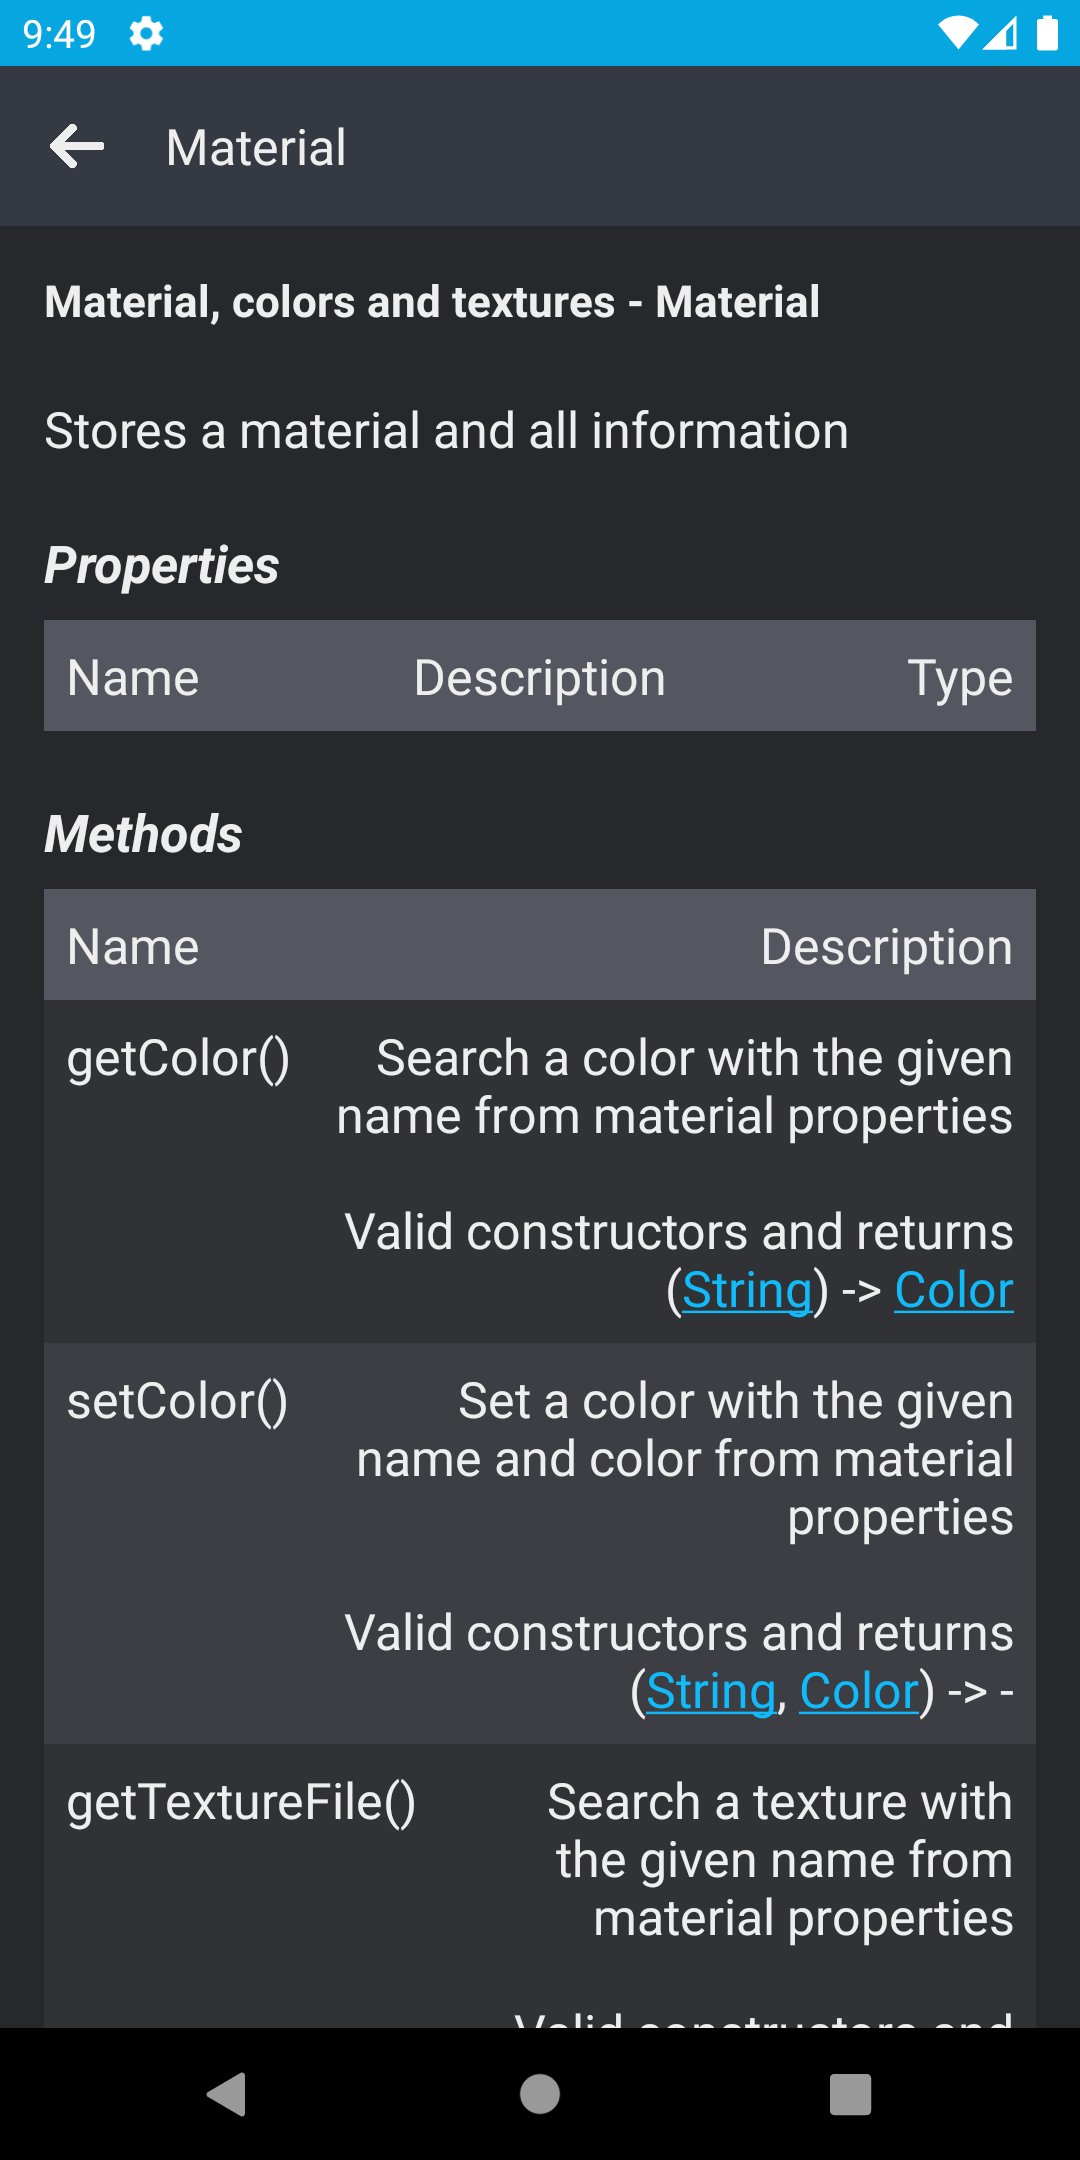This screenshot has height=2160, width=1080.
Task: Tap battery icon in status bar
Action: (x=1047, y=34)
